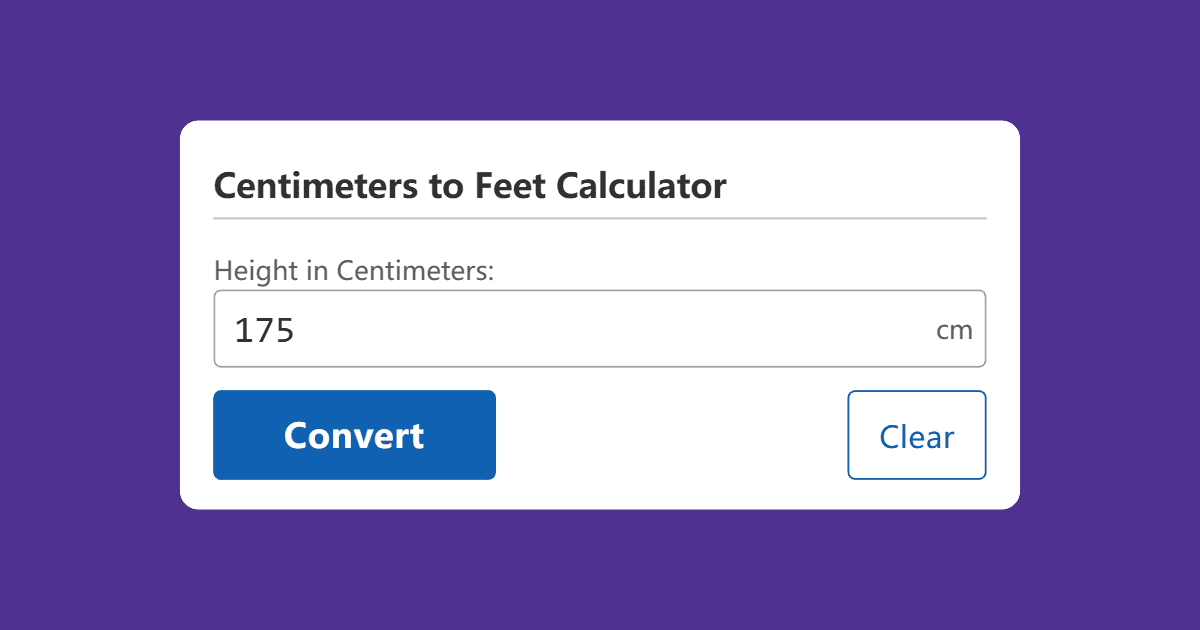Click the purple background above the calculator card
Viewport: 1200px width, 630px height.
pyautogui.click(x=600, y=60)
